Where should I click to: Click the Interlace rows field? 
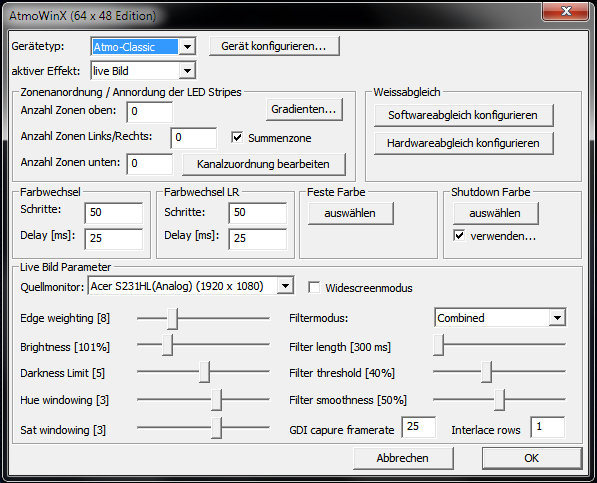[x=548, y=427]
